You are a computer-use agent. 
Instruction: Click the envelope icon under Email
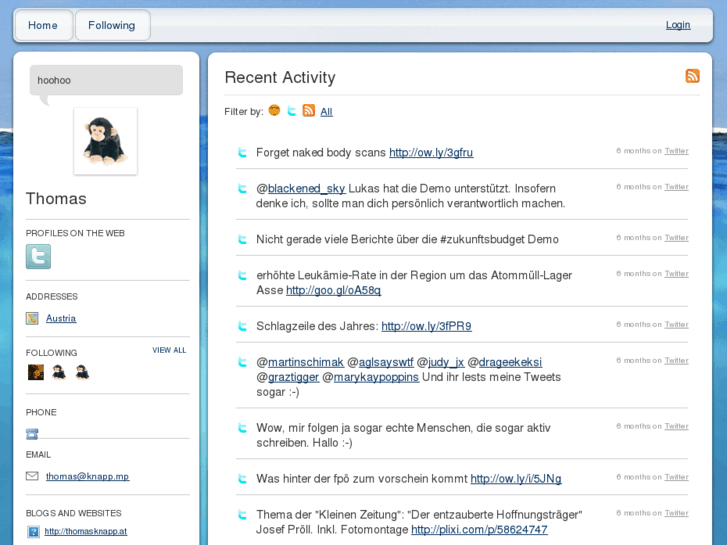tap(32, 476)
